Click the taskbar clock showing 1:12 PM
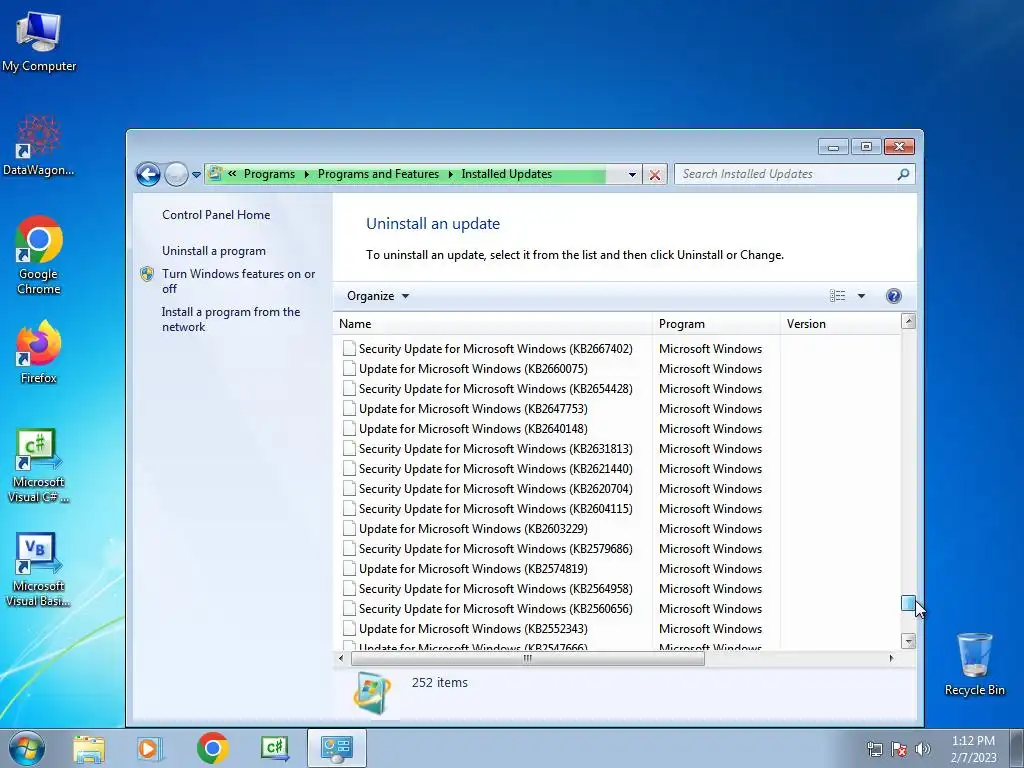Image resolution: width=1024 pixels, height=768 pixels. (973, 749)
